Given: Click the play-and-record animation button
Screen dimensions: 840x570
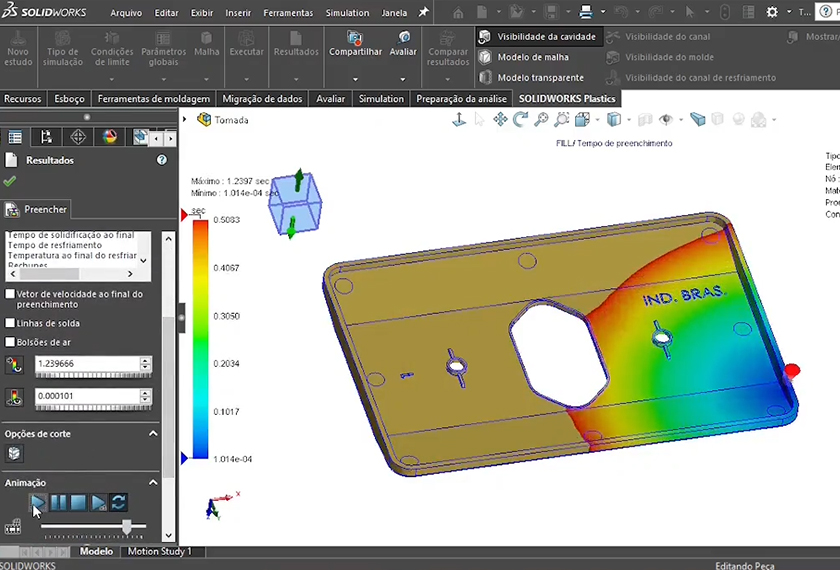Looking at the screenshot, I should tap(99, 502).
